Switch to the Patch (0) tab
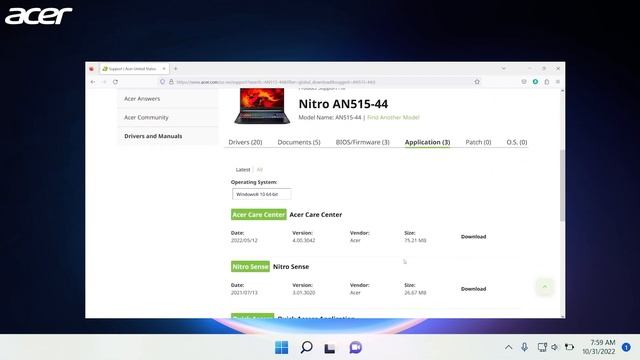Screen dimensions: 640x360 click(x=478, y=142)
